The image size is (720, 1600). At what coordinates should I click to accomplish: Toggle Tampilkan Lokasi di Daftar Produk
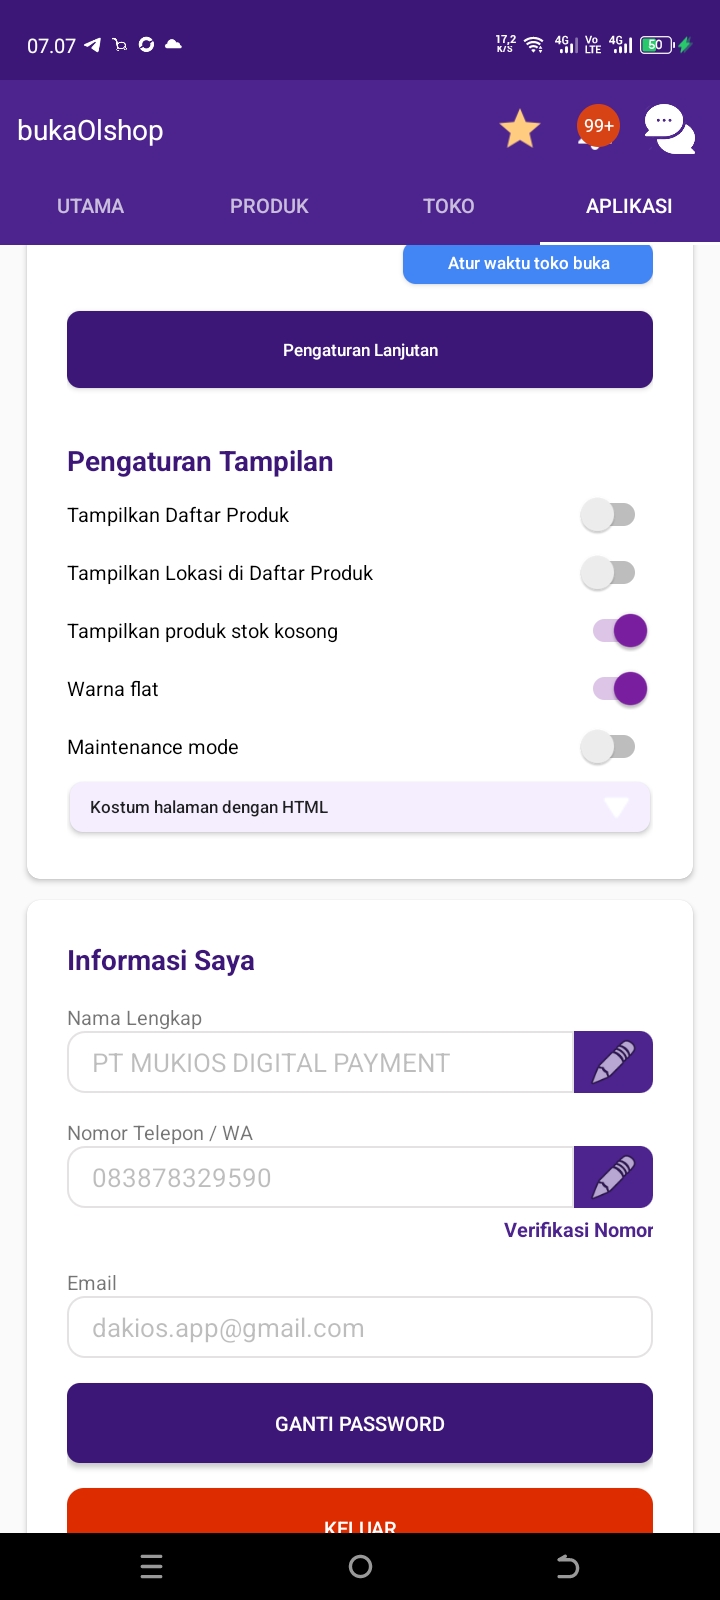[x=608, y=573]
